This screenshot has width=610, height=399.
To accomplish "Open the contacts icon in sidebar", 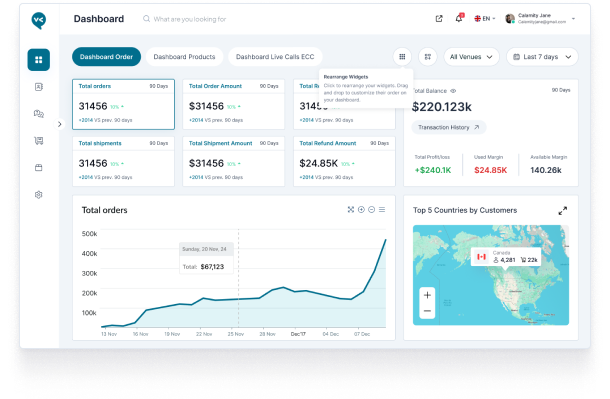I will click(39, 87).
